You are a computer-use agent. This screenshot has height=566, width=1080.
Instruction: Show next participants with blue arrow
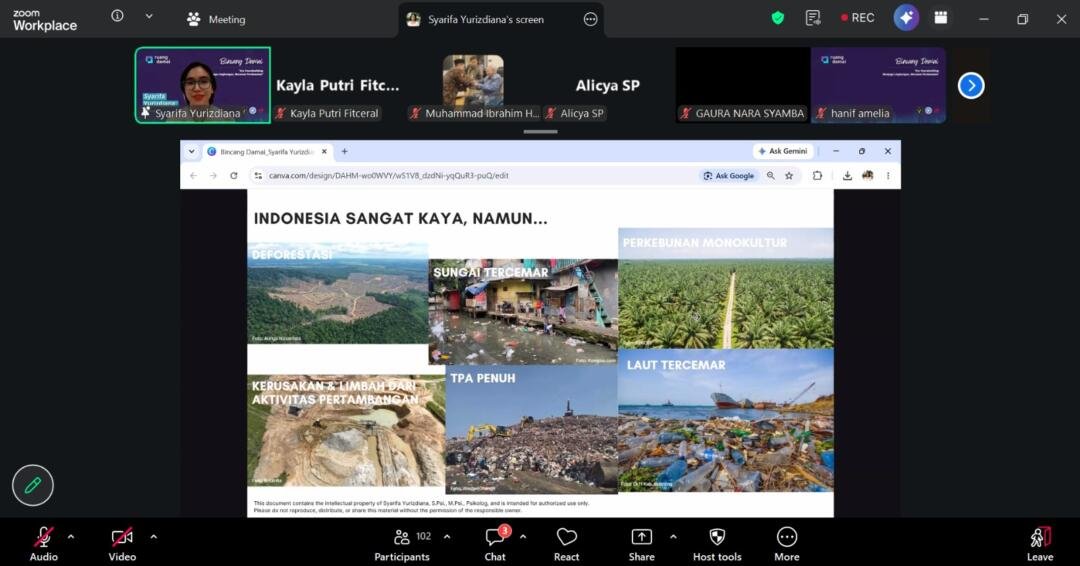971,85
